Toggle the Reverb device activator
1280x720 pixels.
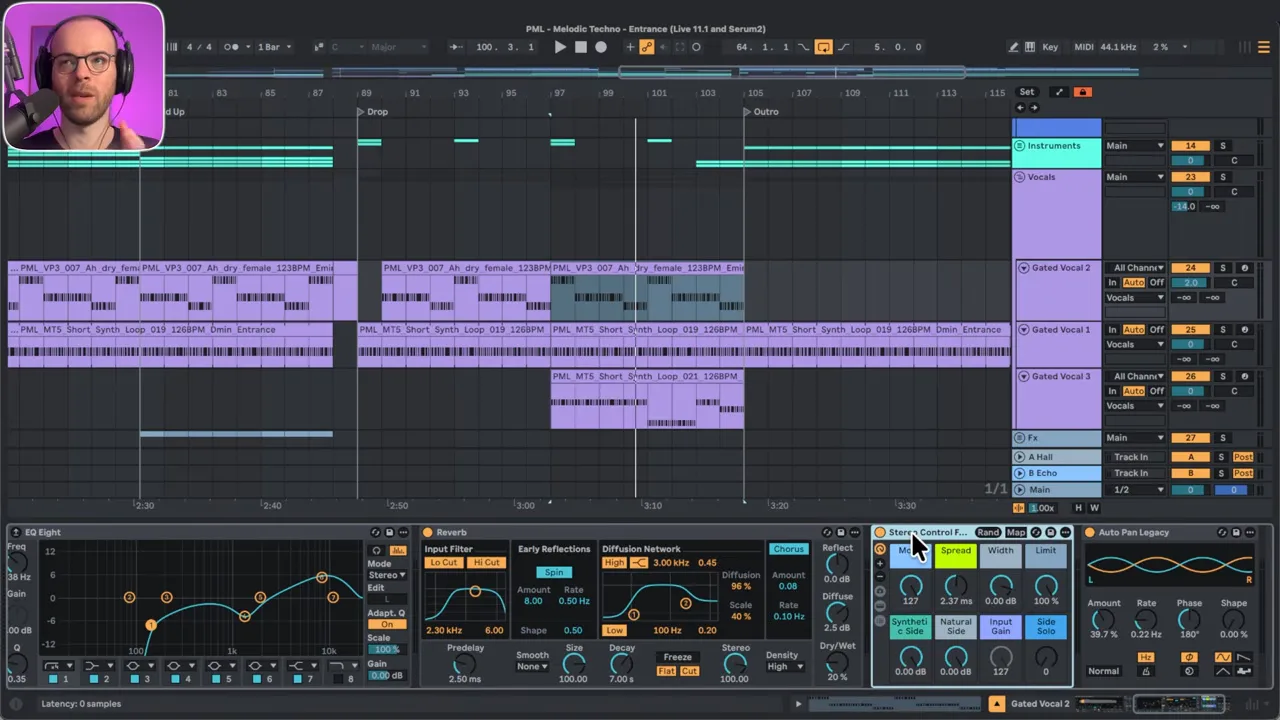[428, 532]
